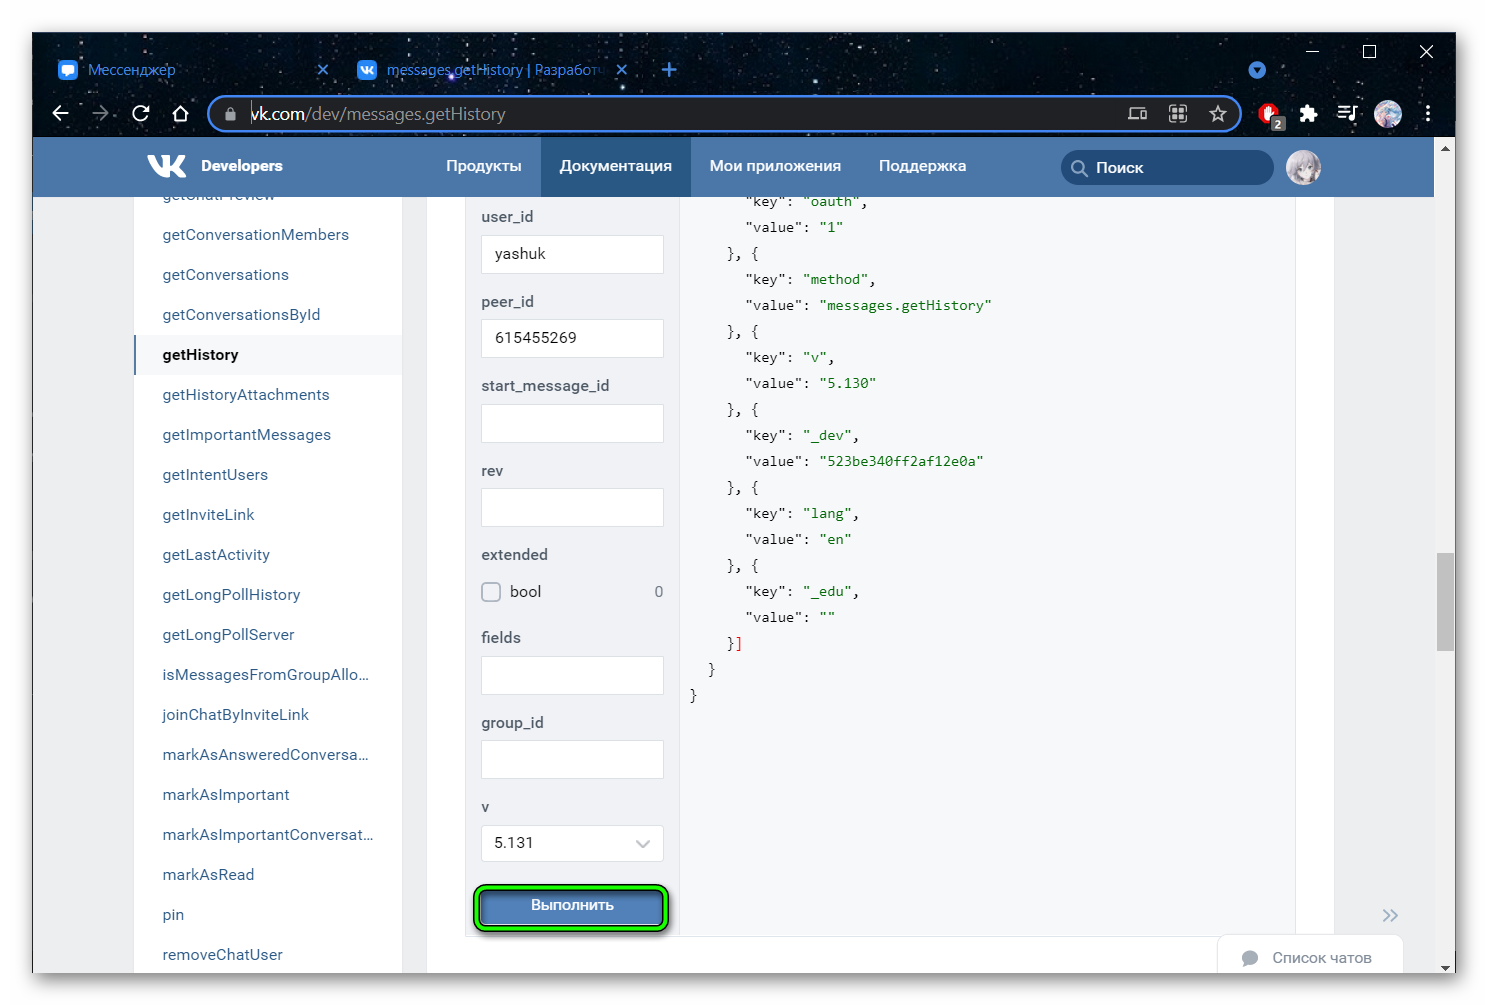Bookmark this page with star icon
This screenshot has height=1005, width=1488.
(x=1218, y=114)
